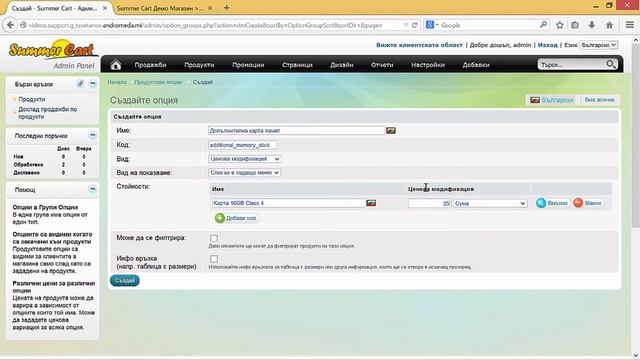Open Вижте клиентската област link
The image size is (640, 360).
420,45
